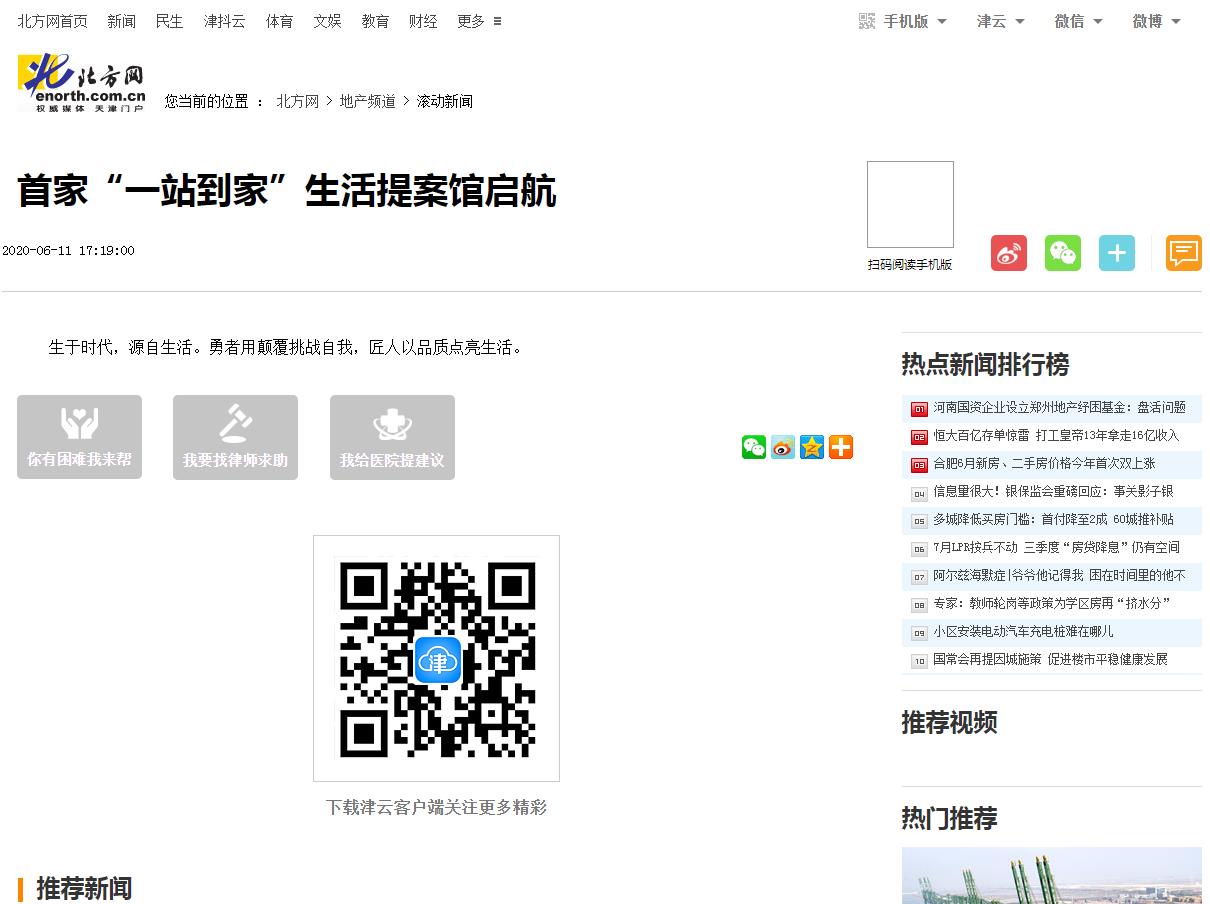Open the 津抖云 nav item
Screen dimensions: 1210x904
(x=225, y=21)
